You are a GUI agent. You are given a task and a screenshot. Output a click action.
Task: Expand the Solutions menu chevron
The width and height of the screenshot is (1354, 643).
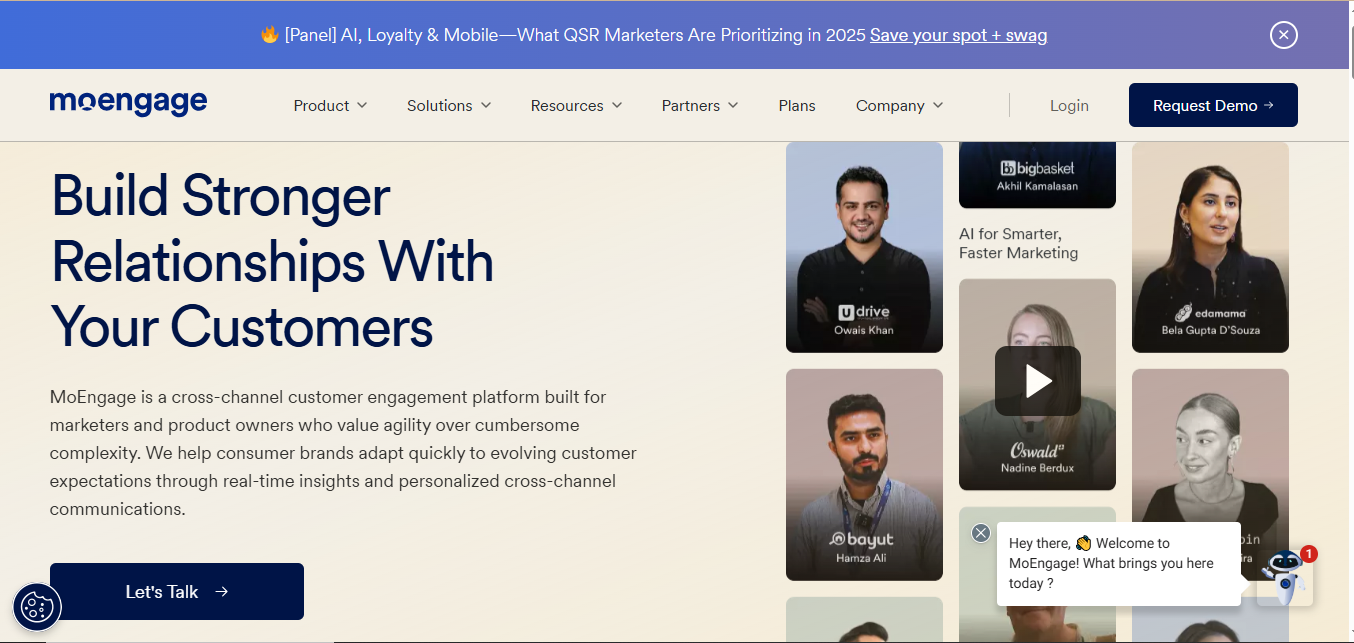486,105
